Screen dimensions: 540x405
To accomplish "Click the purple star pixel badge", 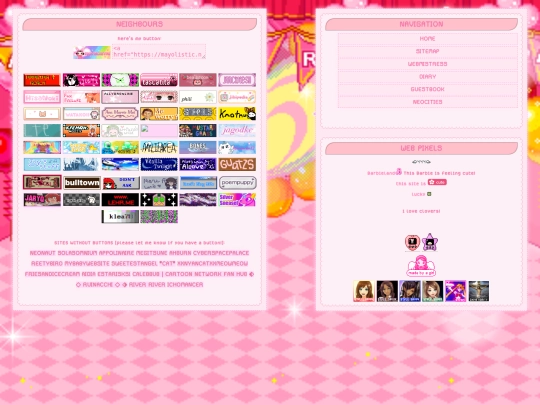I will pyautogui.click(x=430, y=242).
